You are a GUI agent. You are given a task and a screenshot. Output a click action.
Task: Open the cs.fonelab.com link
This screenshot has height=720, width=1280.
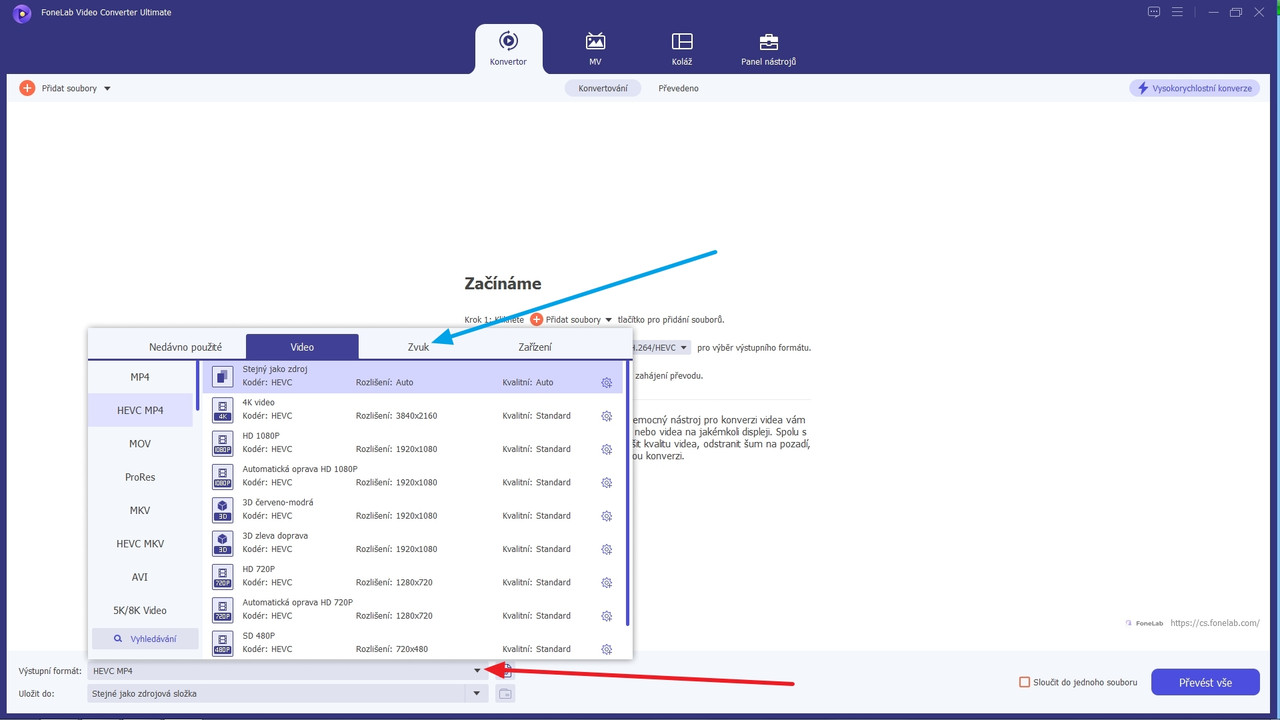tap(1214, 622)
